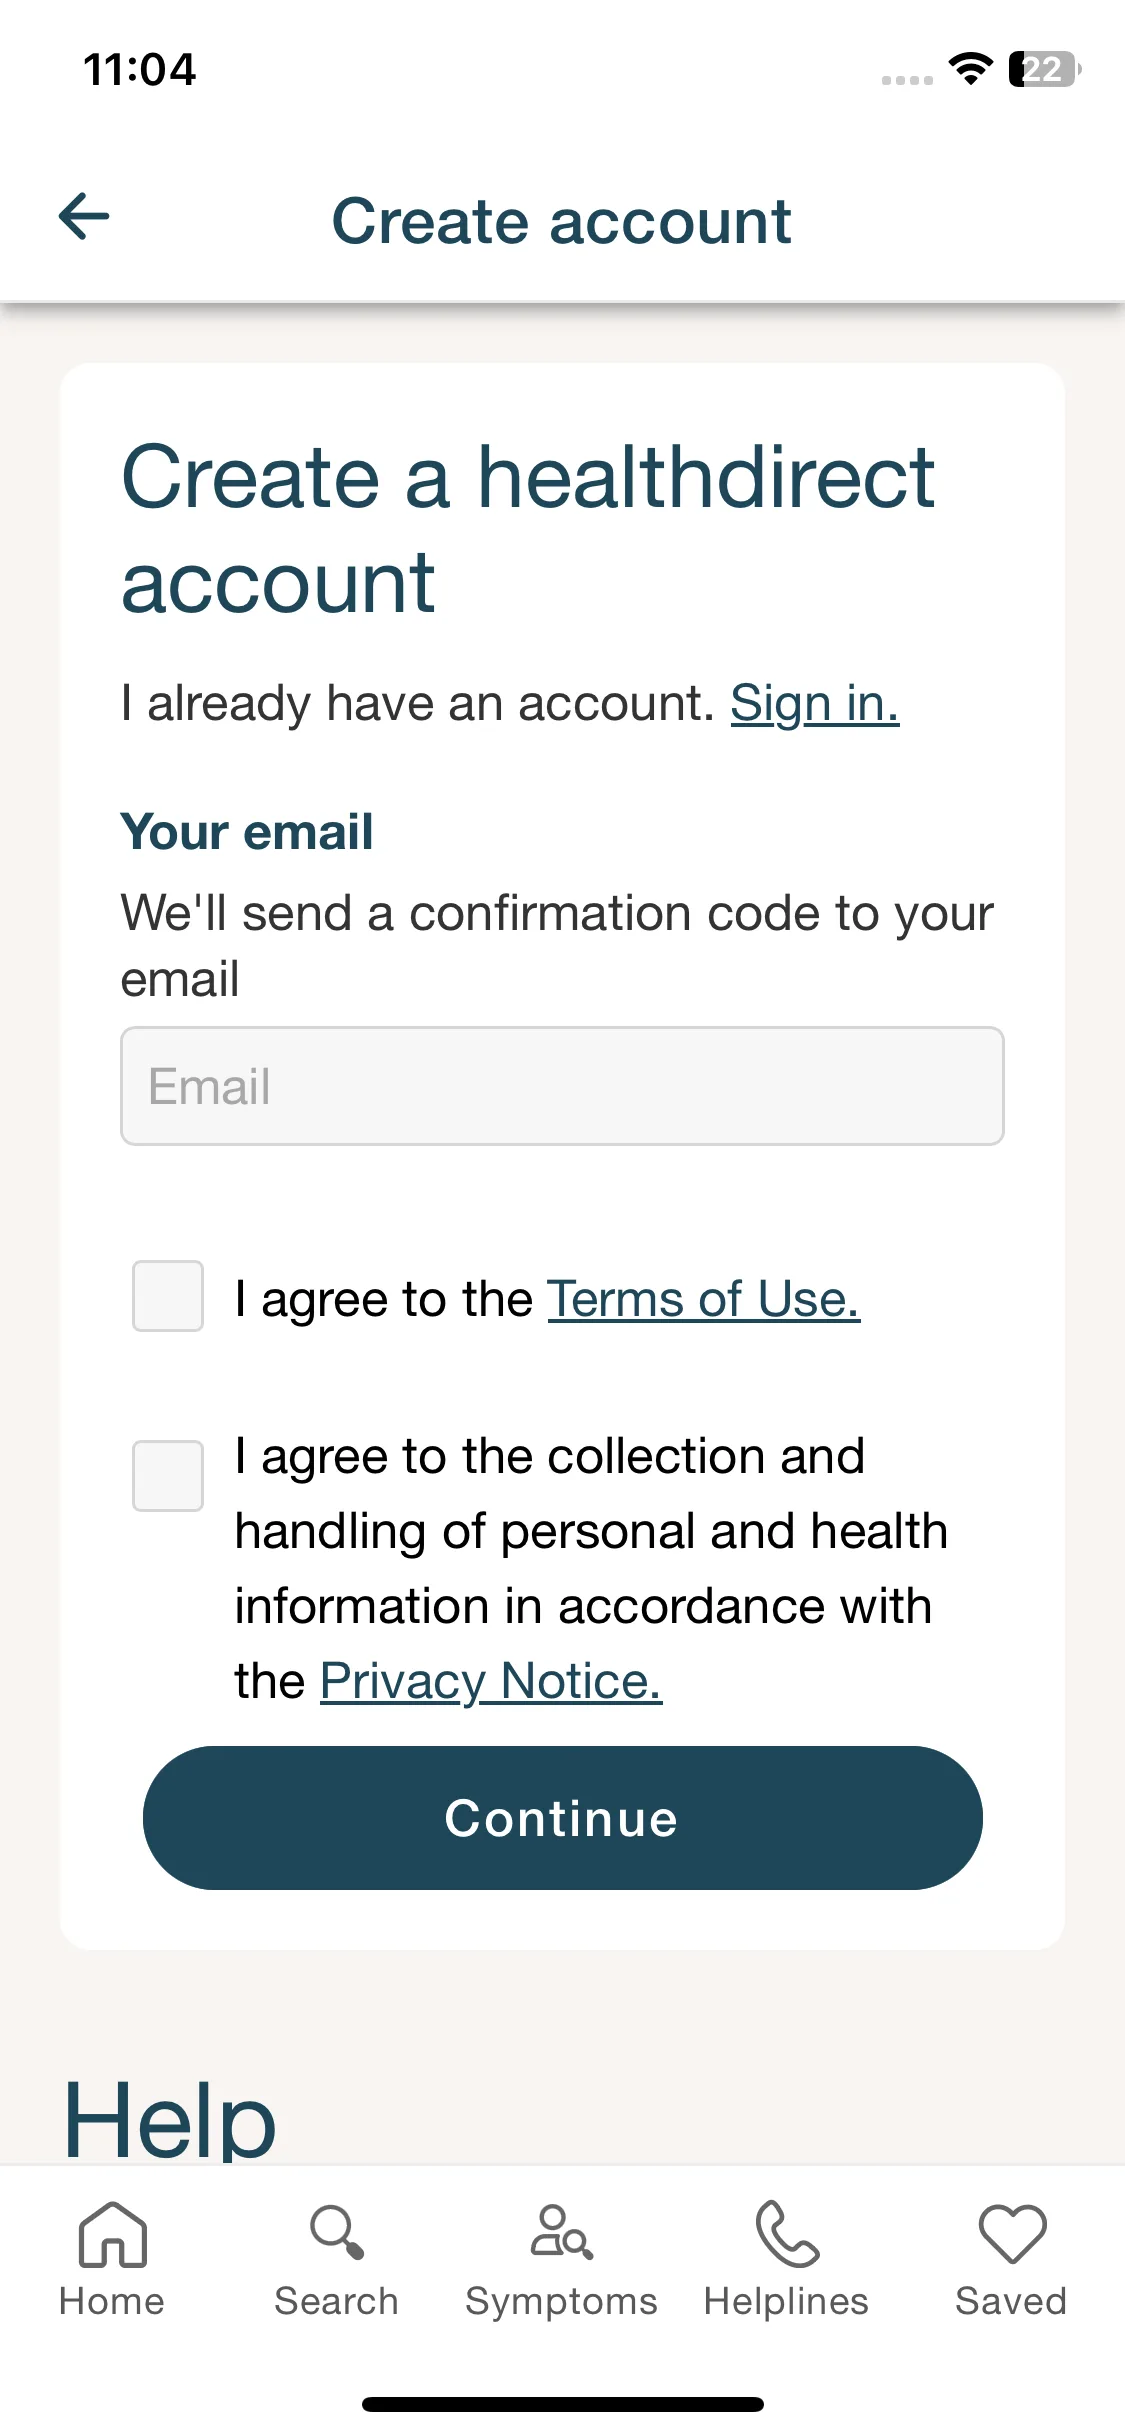Tick the Privacy Notice consent checkbox
This screenshot has width=1125, height=2436.
[x=168, y=1476]
